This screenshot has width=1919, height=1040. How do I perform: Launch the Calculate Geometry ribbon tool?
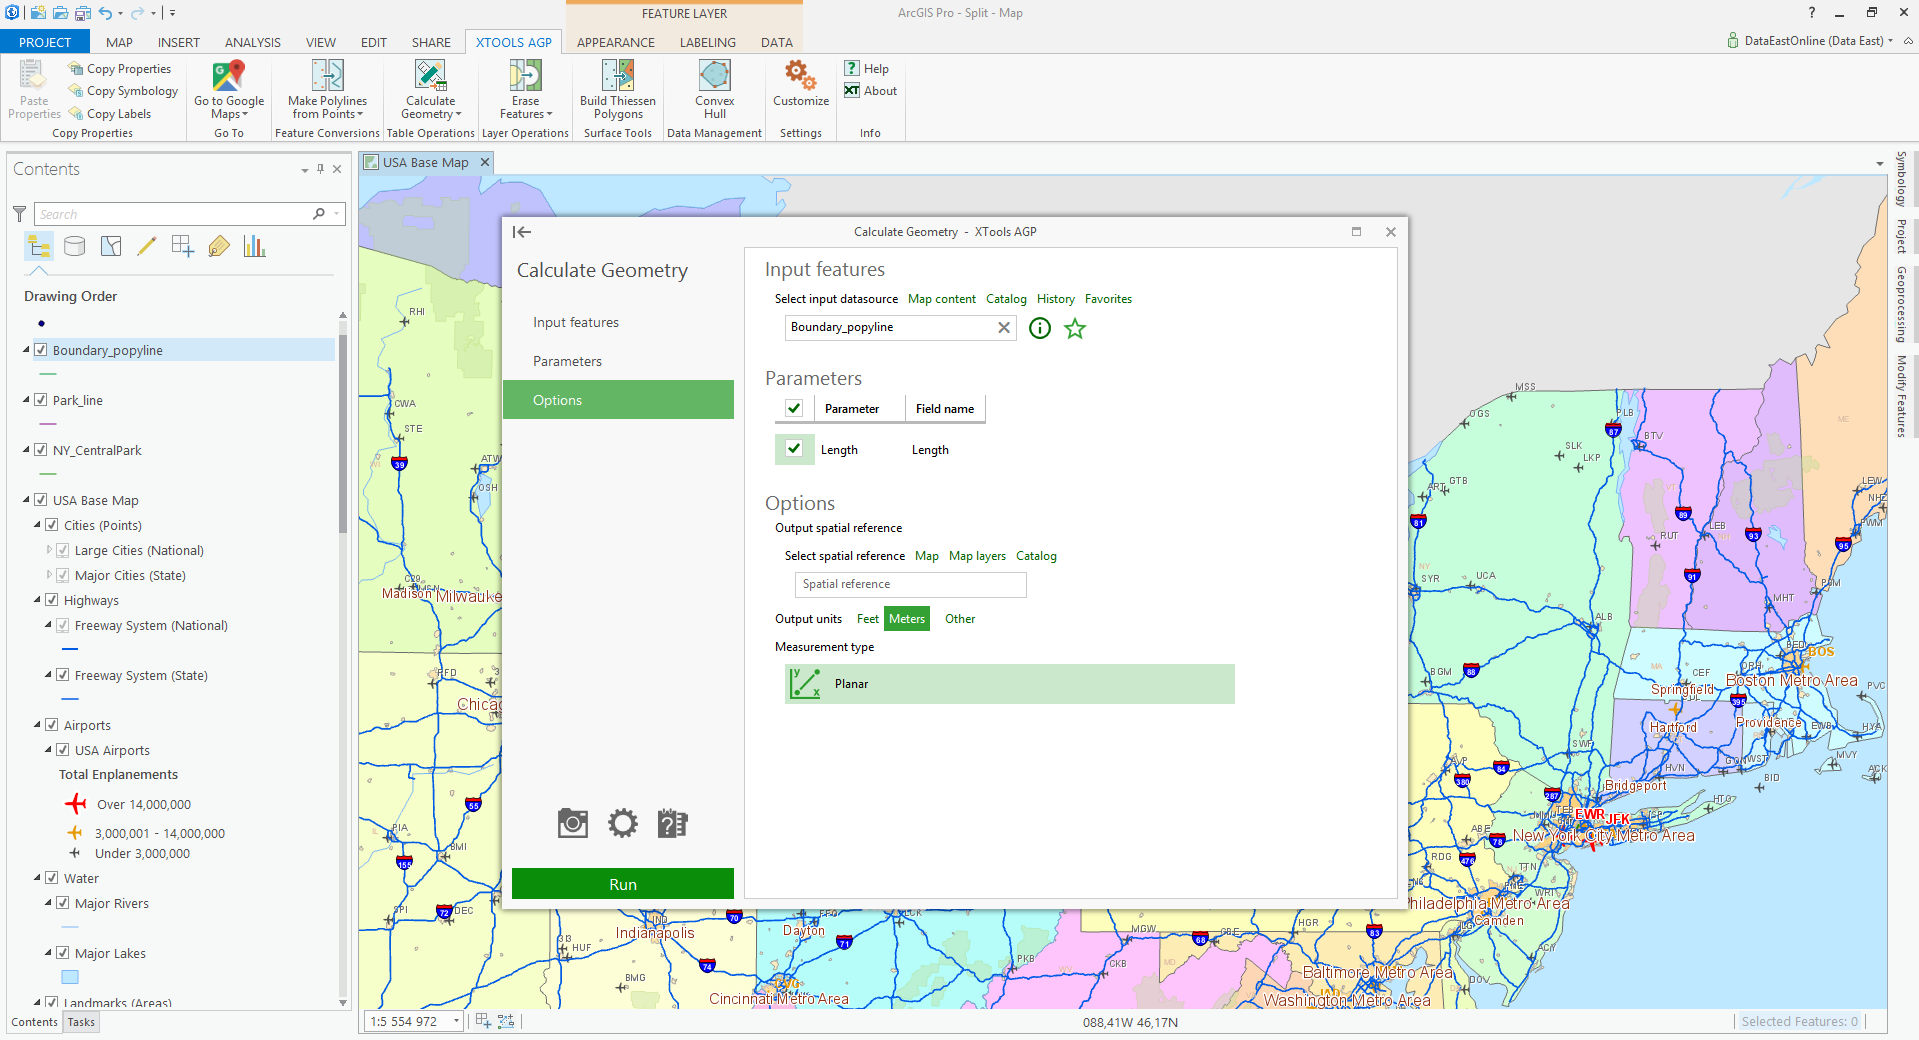431,90
